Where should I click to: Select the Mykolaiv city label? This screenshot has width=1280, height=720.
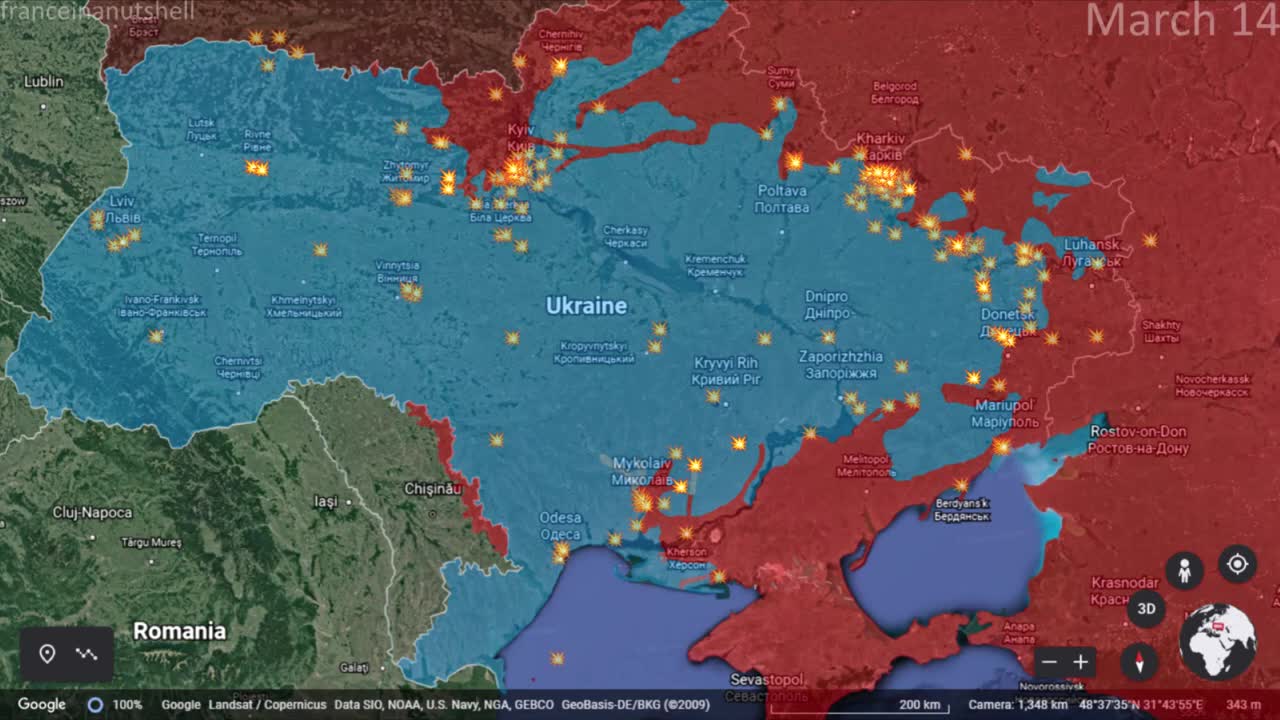tap(640, 471)
